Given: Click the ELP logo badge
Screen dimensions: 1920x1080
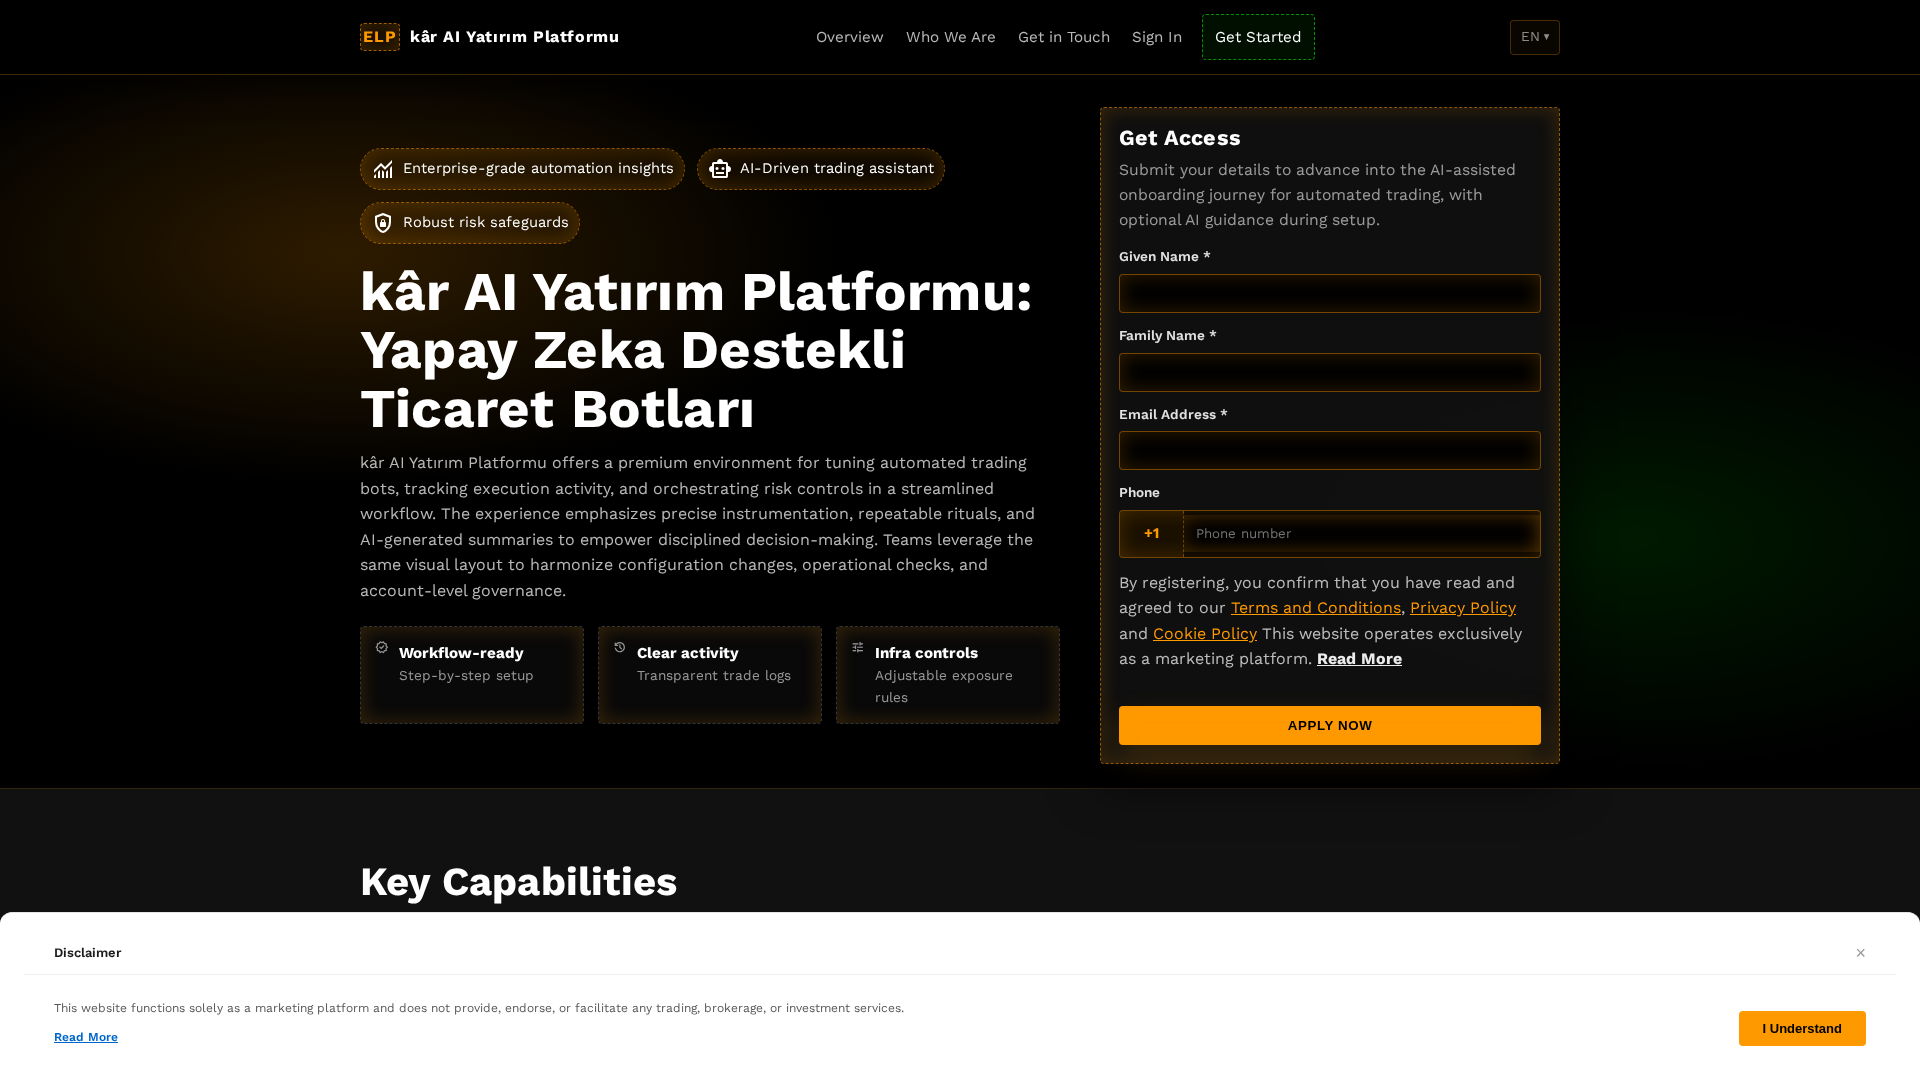Looking at the screenshot, I should click(380, 37).
